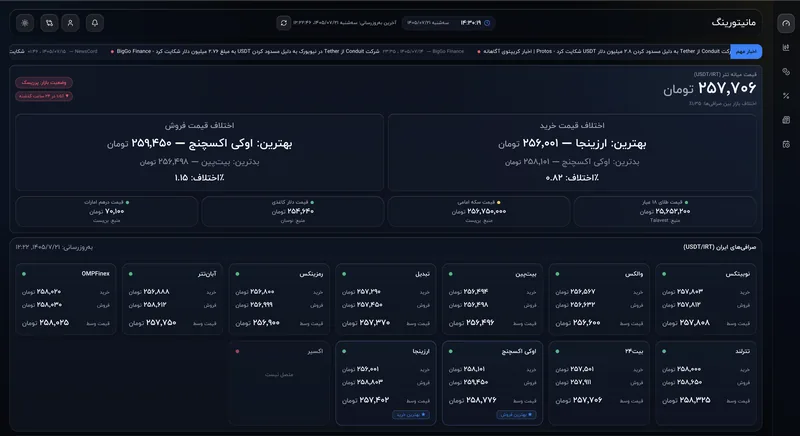Open the calendar-clock icon in the sidebar

786,144
